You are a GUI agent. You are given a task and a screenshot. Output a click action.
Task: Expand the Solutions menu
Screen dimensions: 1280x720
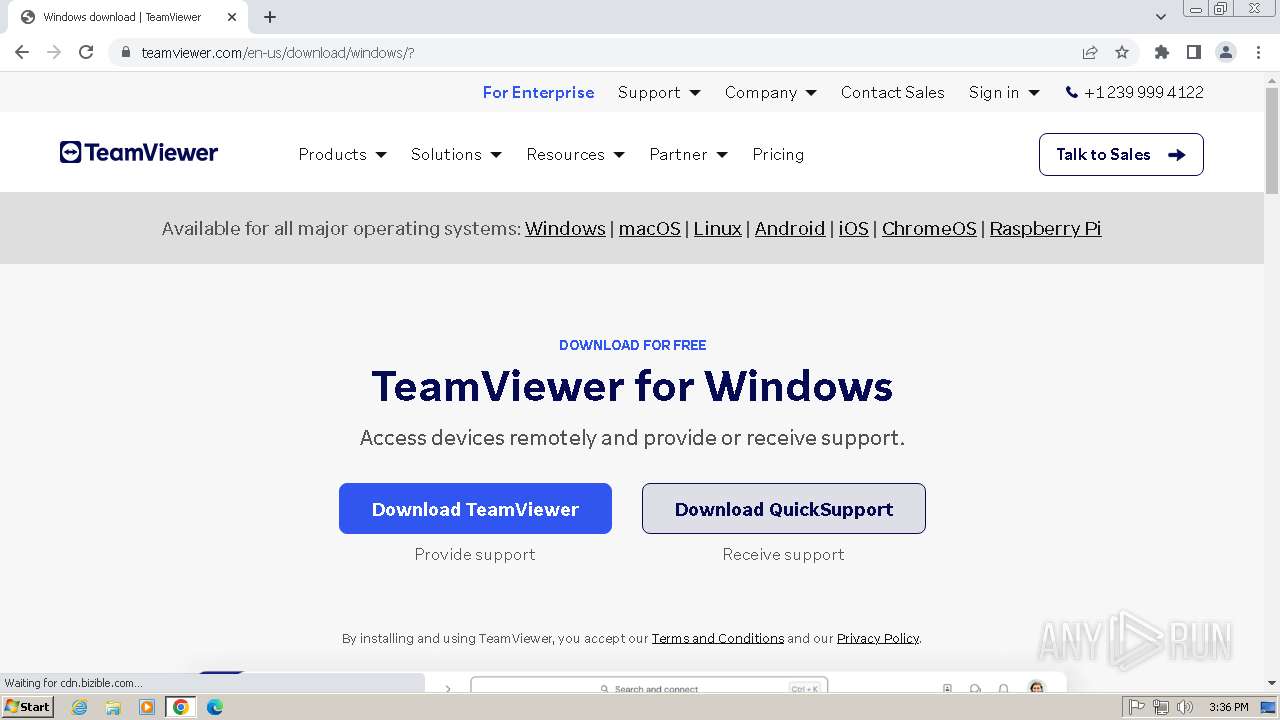[456, 154]
